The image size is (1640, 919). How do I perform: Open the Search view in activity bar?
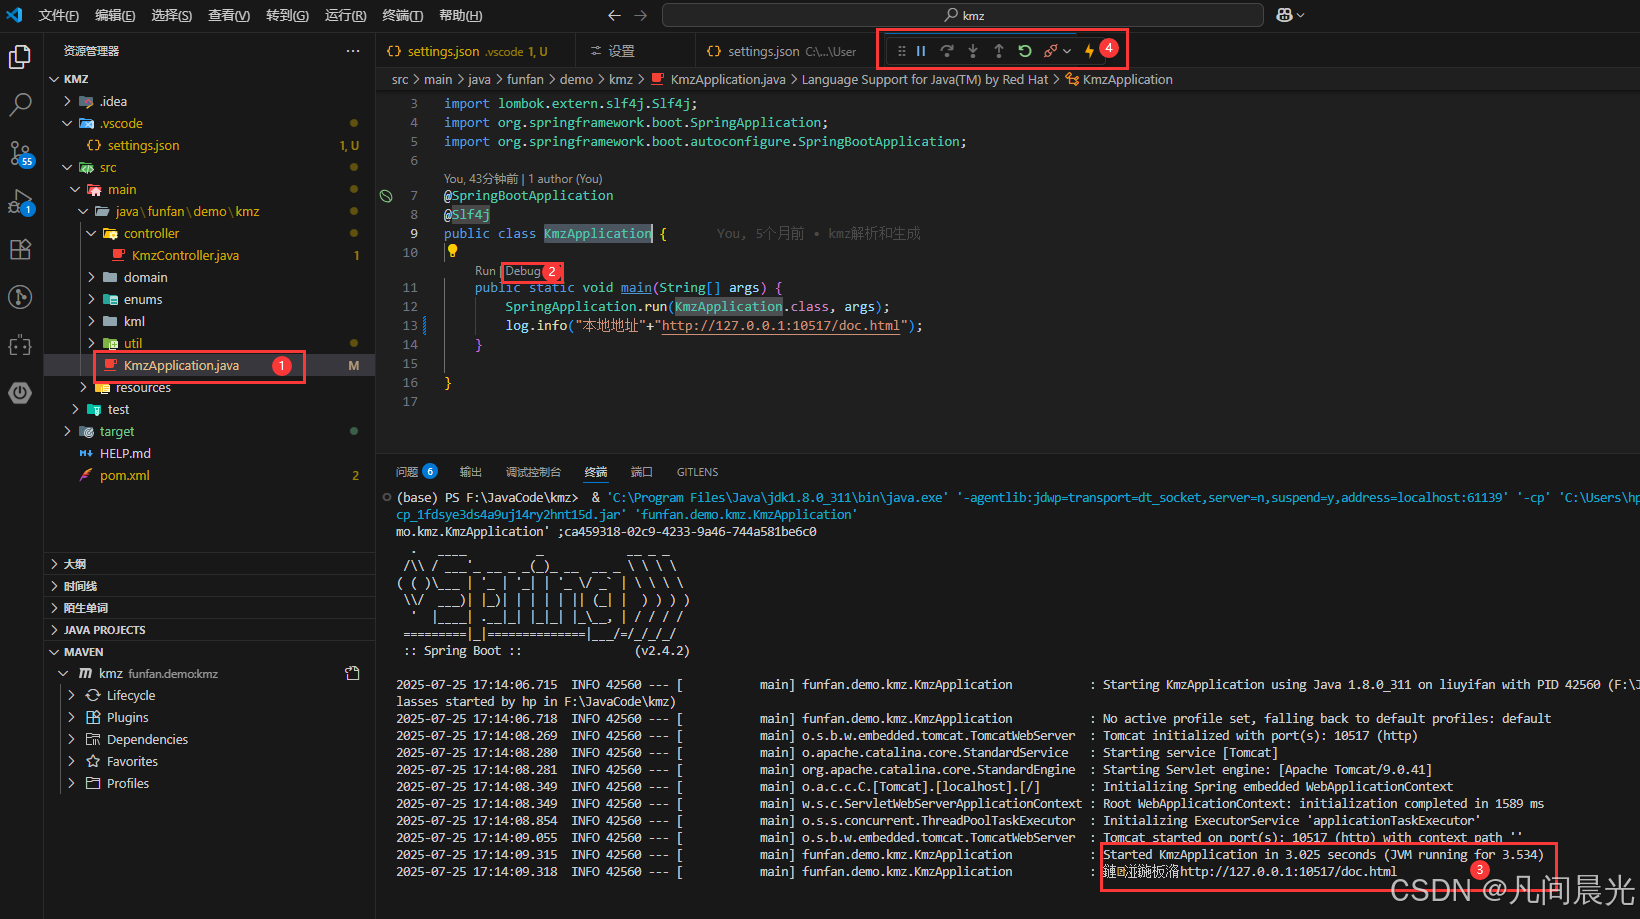(x=20, y=105)
